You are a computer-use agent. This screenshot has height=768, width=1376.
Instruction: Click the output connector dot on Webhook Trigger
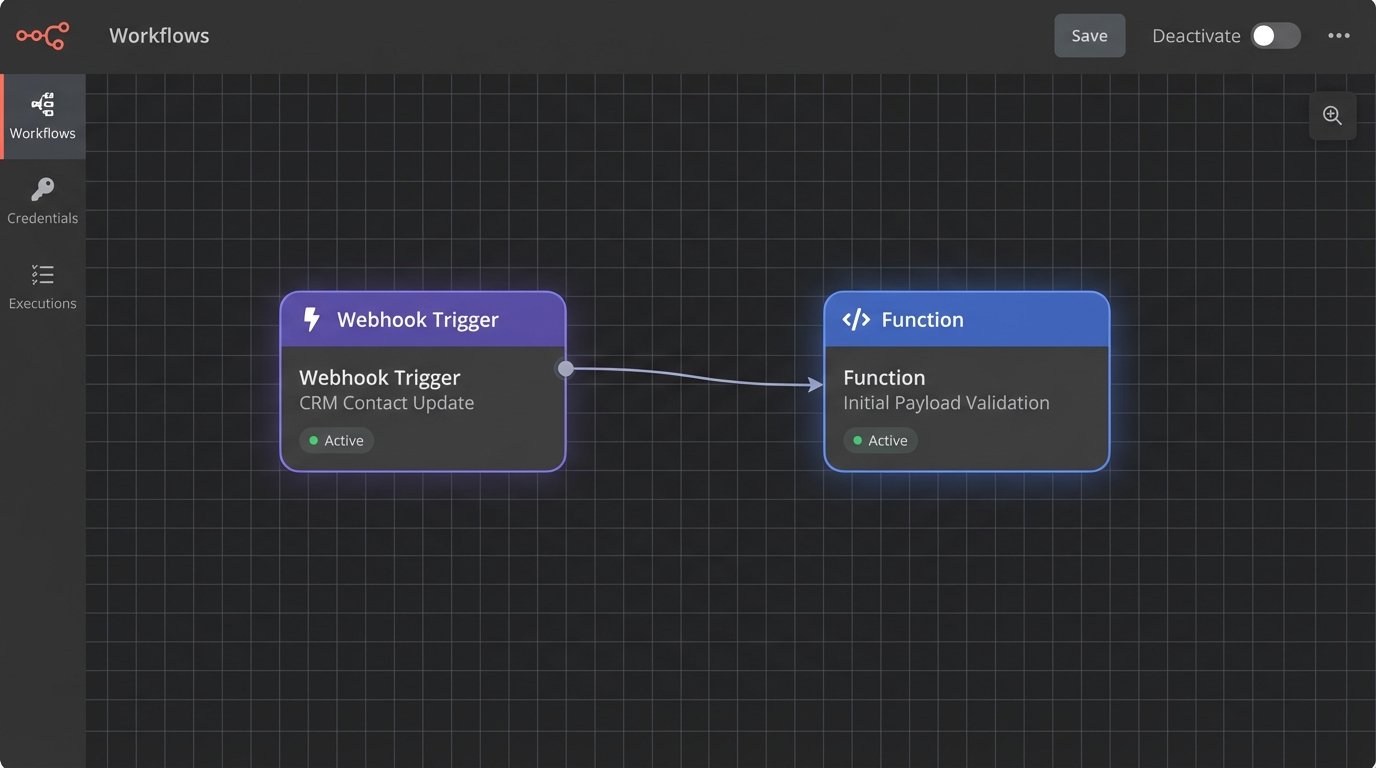(x=565, y=368)
